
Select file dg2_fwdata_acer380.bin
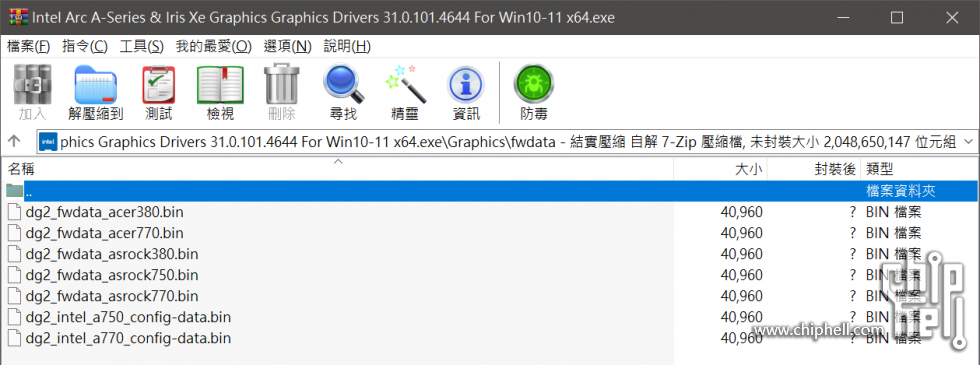coord(104,212)
